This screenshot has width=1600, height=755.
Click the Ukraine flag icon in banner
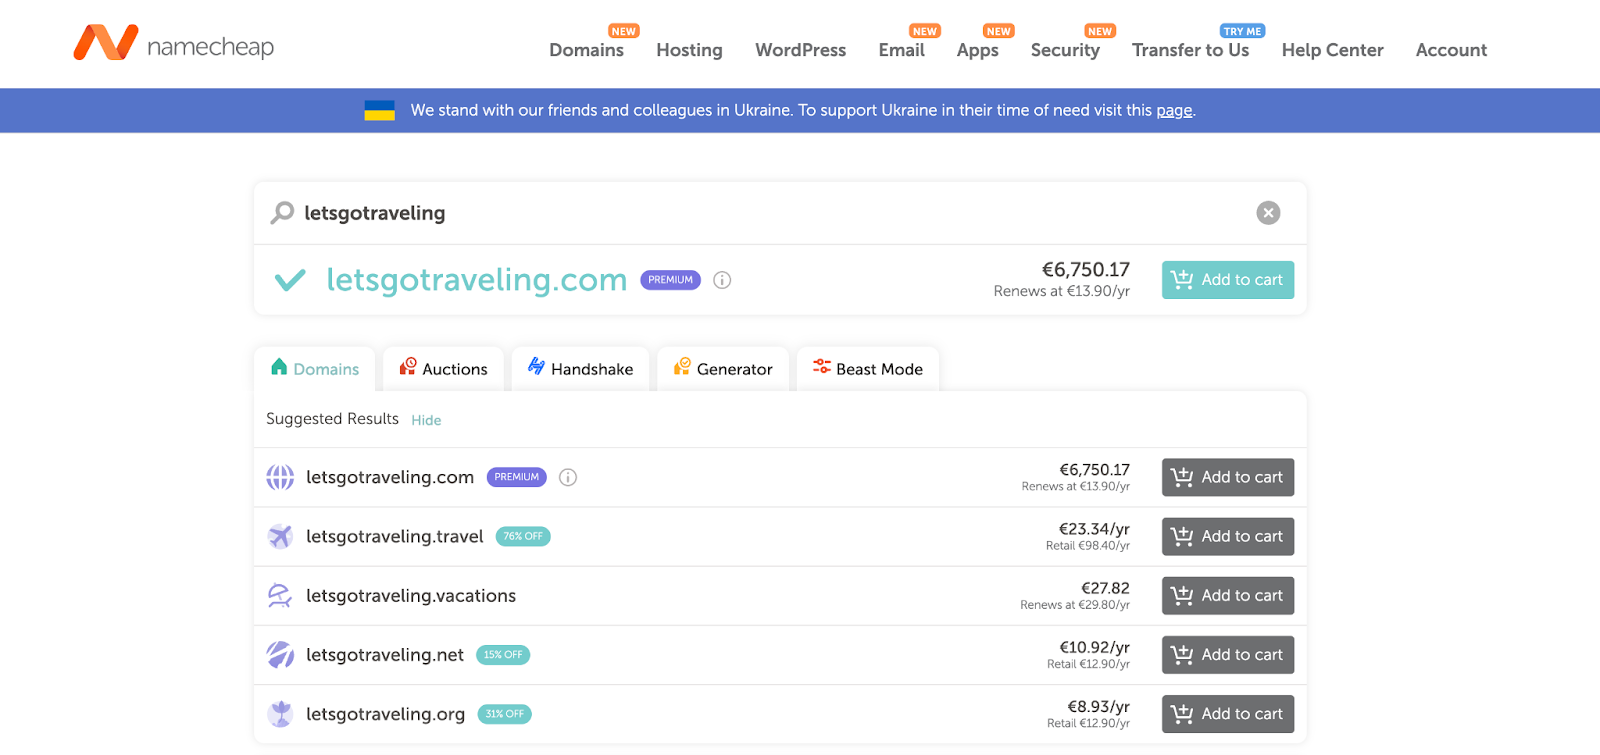tap(379, 110)
